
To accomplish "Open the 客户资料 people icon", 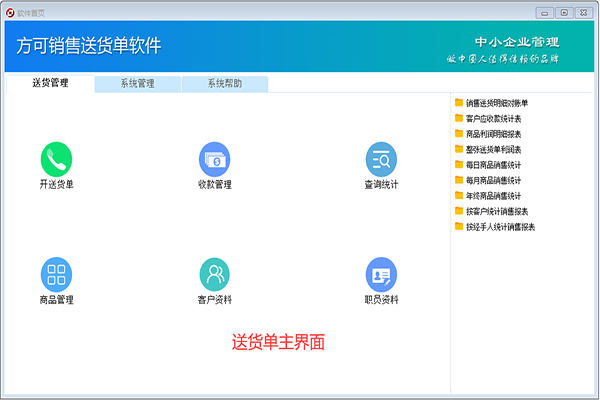I will [215, 274].
